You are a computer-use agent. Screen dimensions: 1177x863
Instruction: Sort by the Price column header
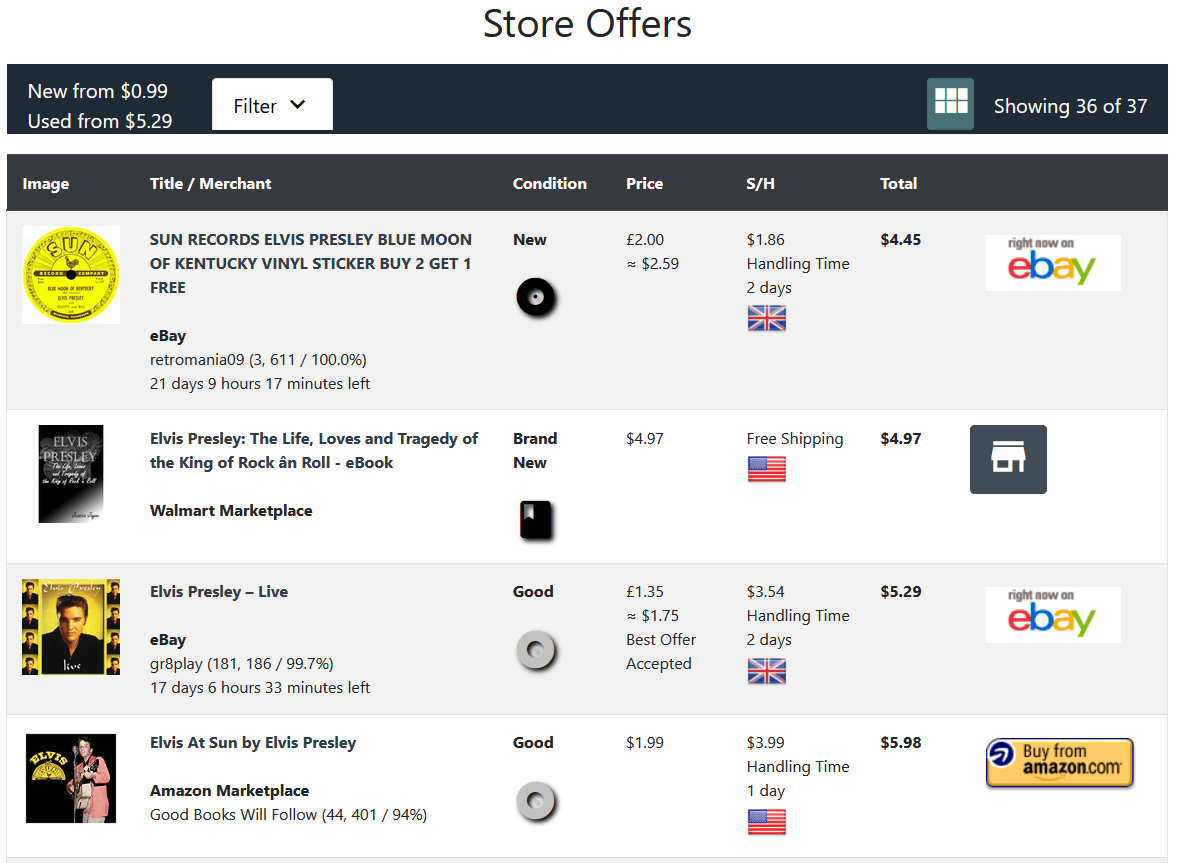pyautogui.click(x=644, y=183)
